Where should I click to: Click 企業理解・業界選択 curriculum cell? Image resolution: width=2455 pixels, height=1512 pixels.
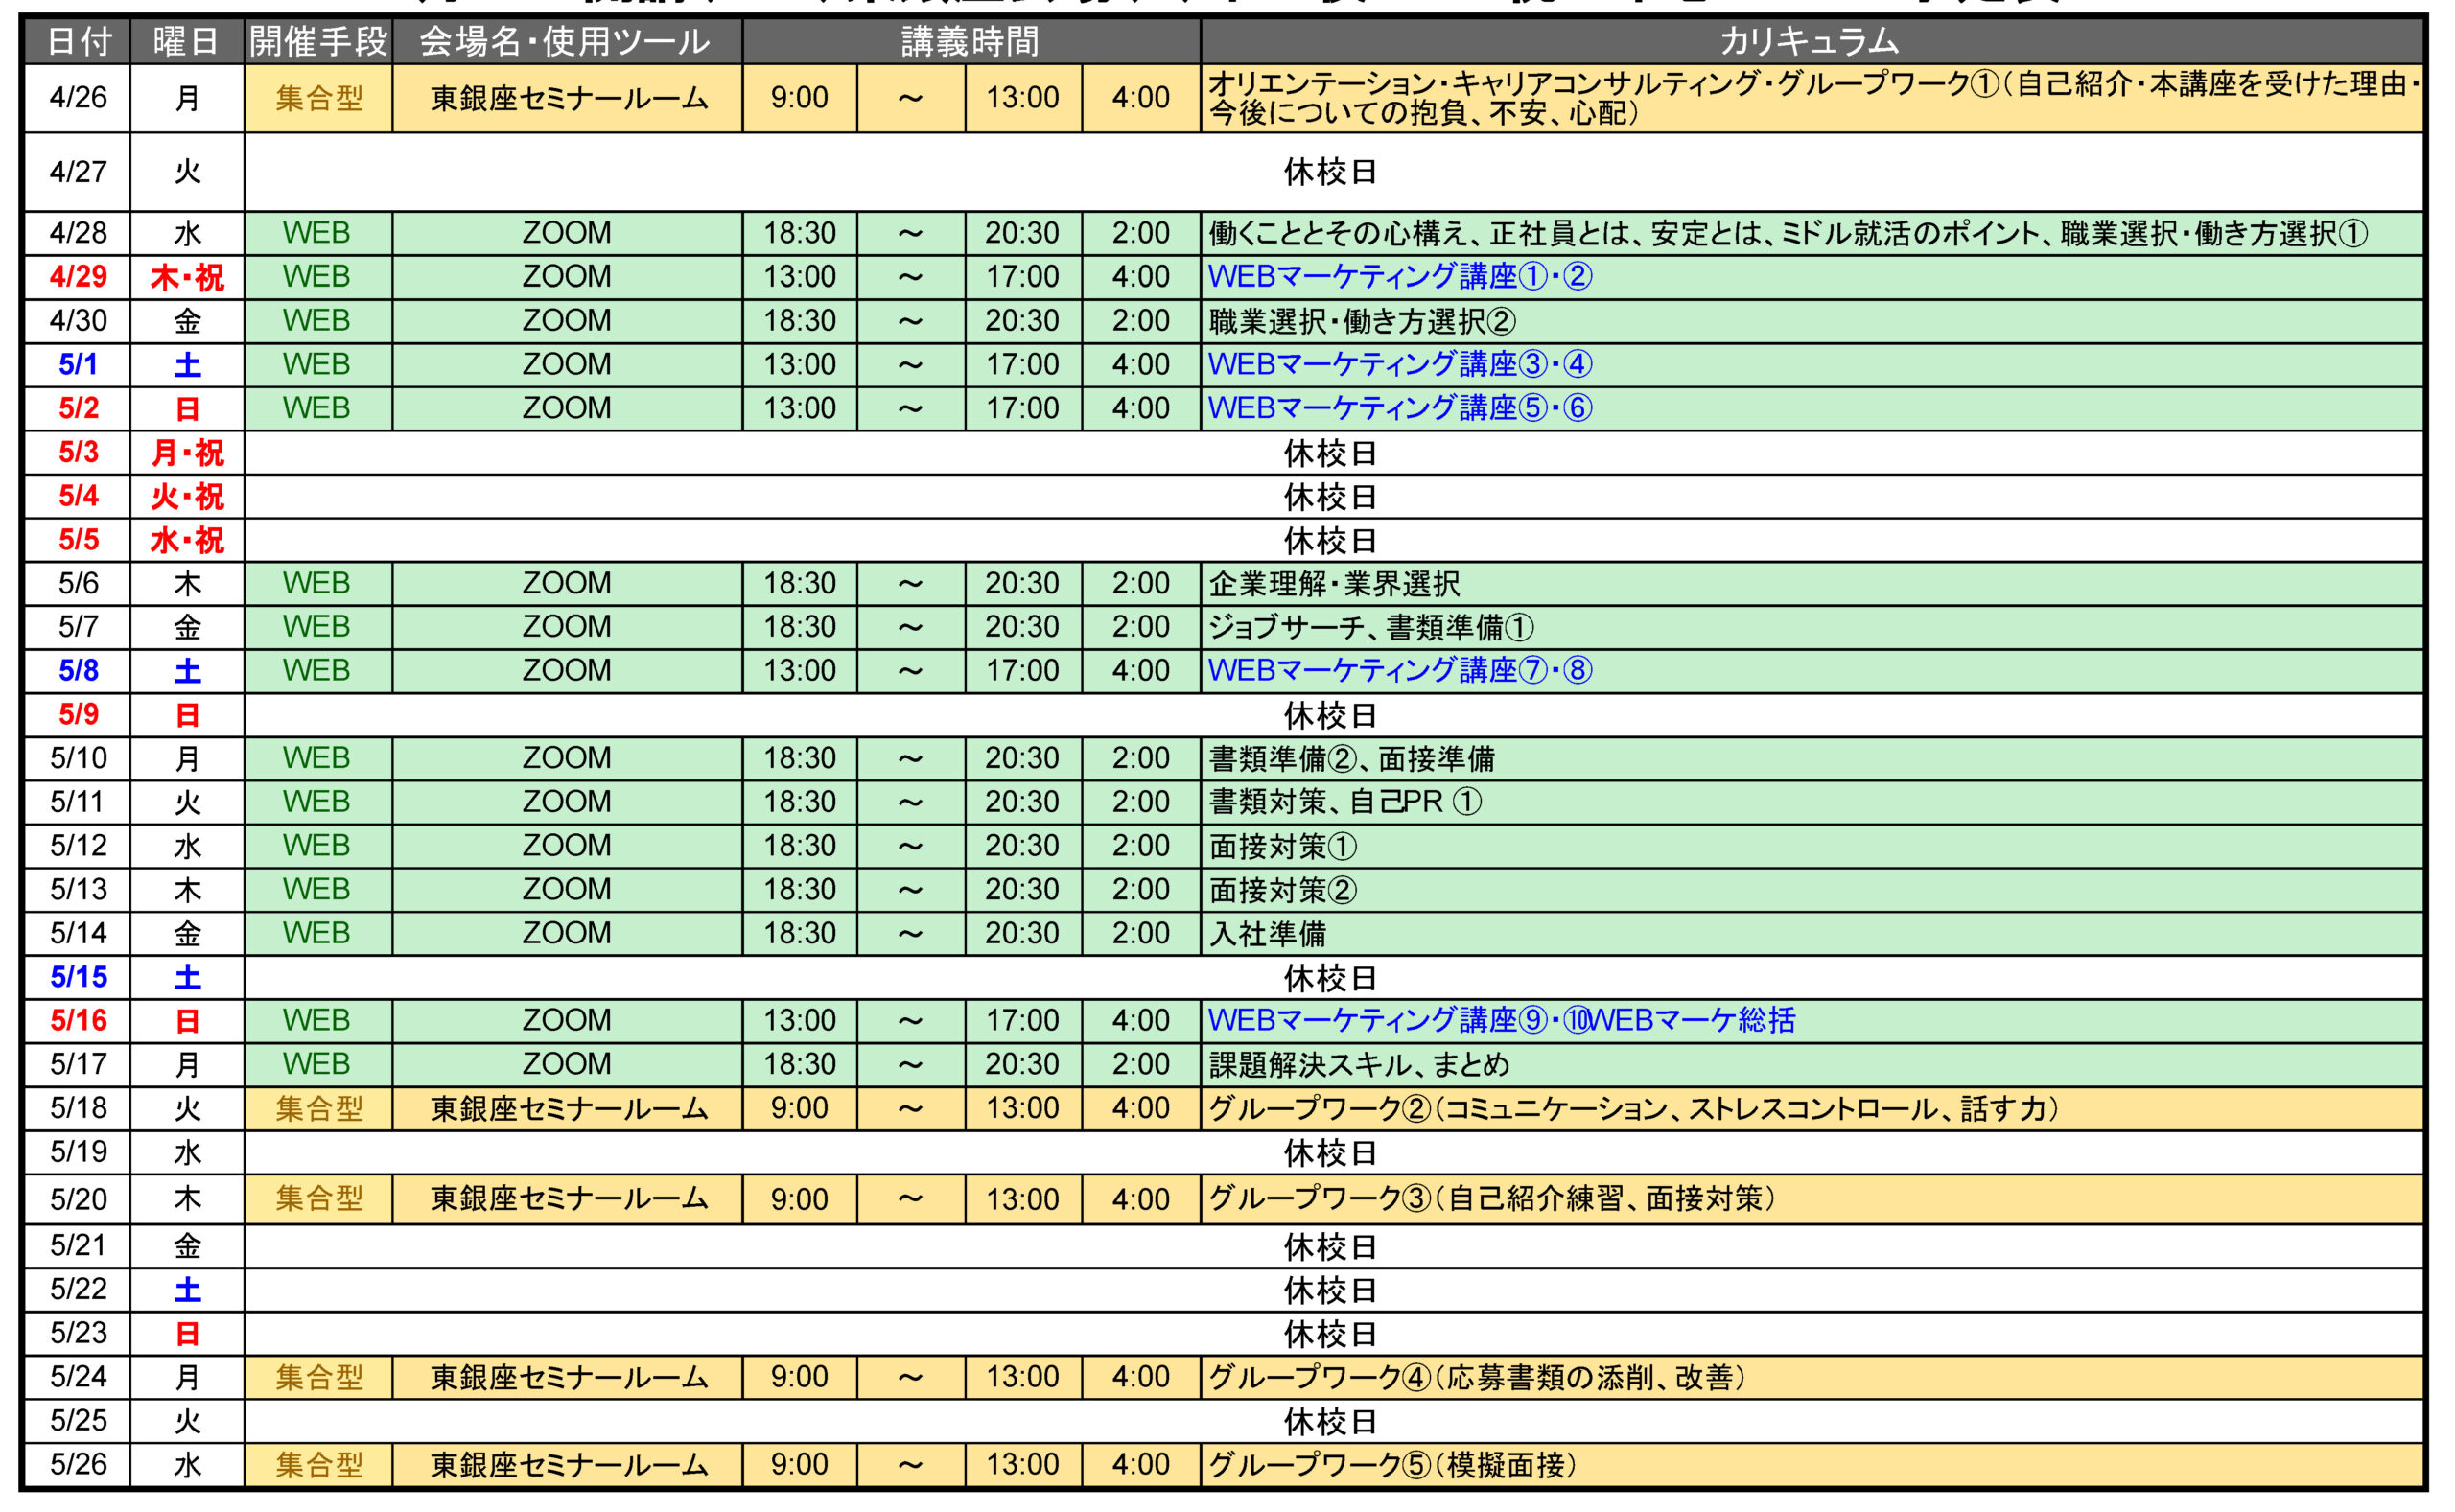1811,583
